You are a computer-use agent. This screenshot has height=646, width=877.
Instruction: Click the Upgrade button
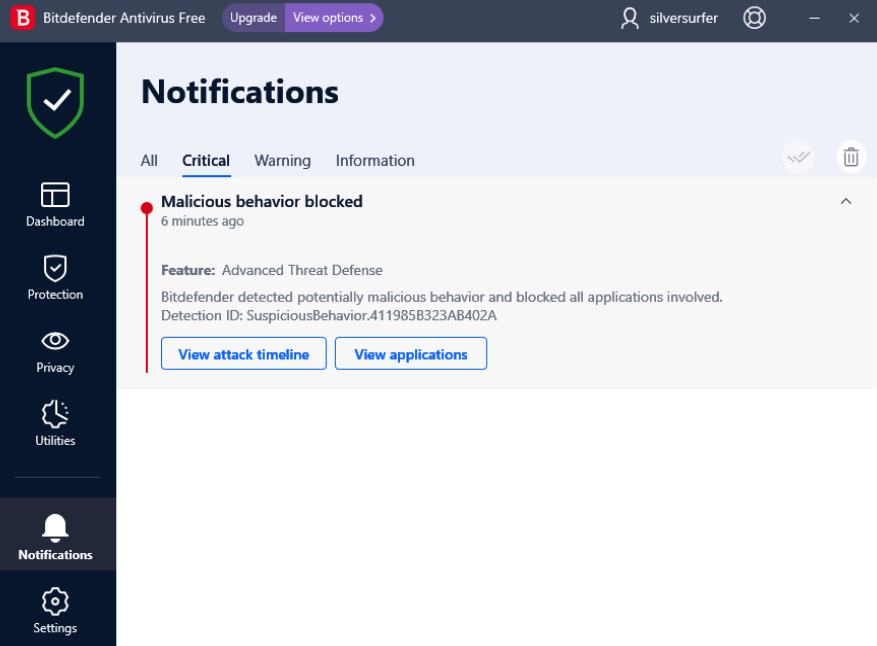[x=253, y=18]
